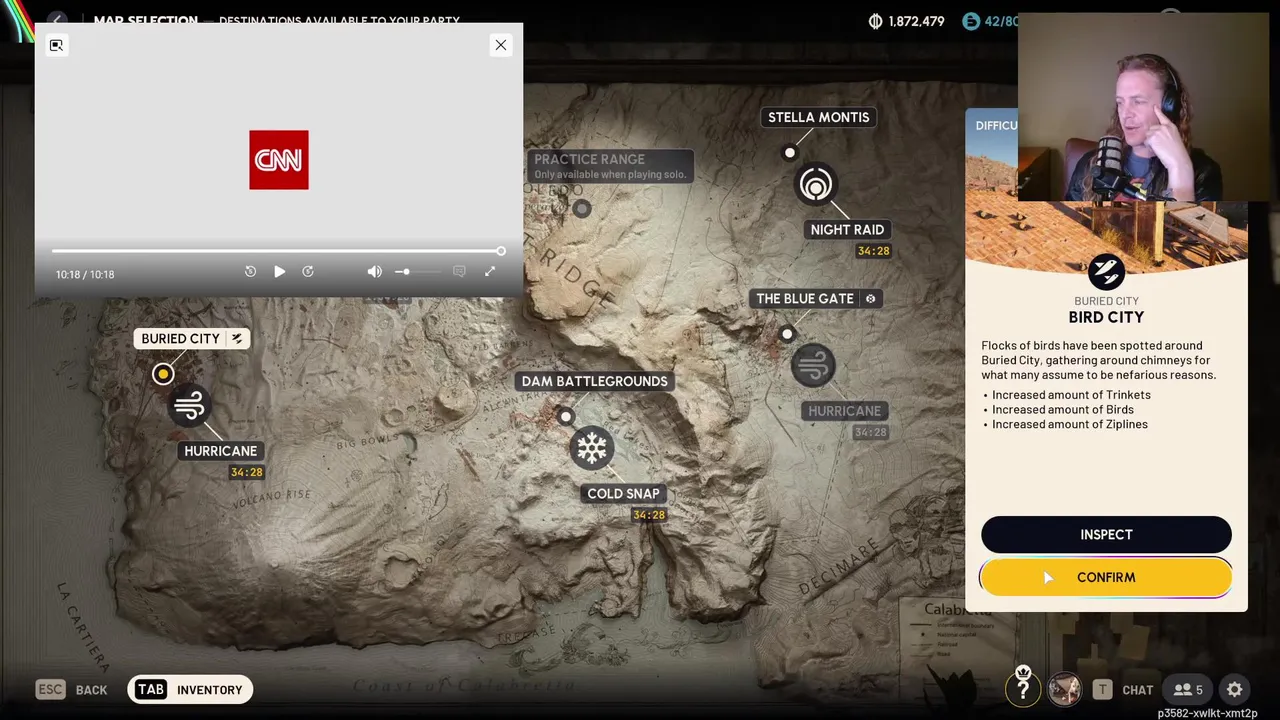Confirm the Buried City destination
Viewport: 1280px width, 720px height.
1106,577
